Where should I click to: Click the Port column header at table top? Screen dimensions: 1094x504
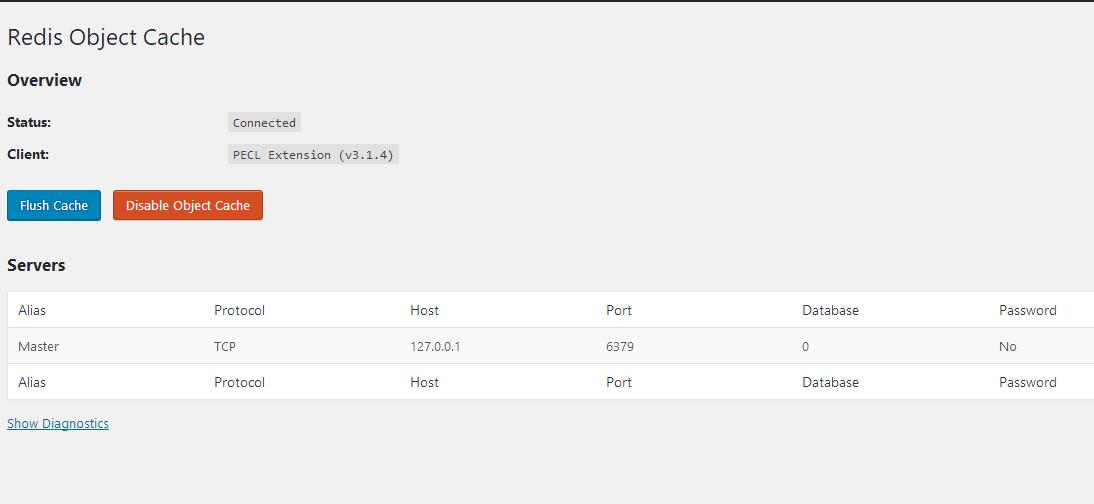click(x=619, y=310)
